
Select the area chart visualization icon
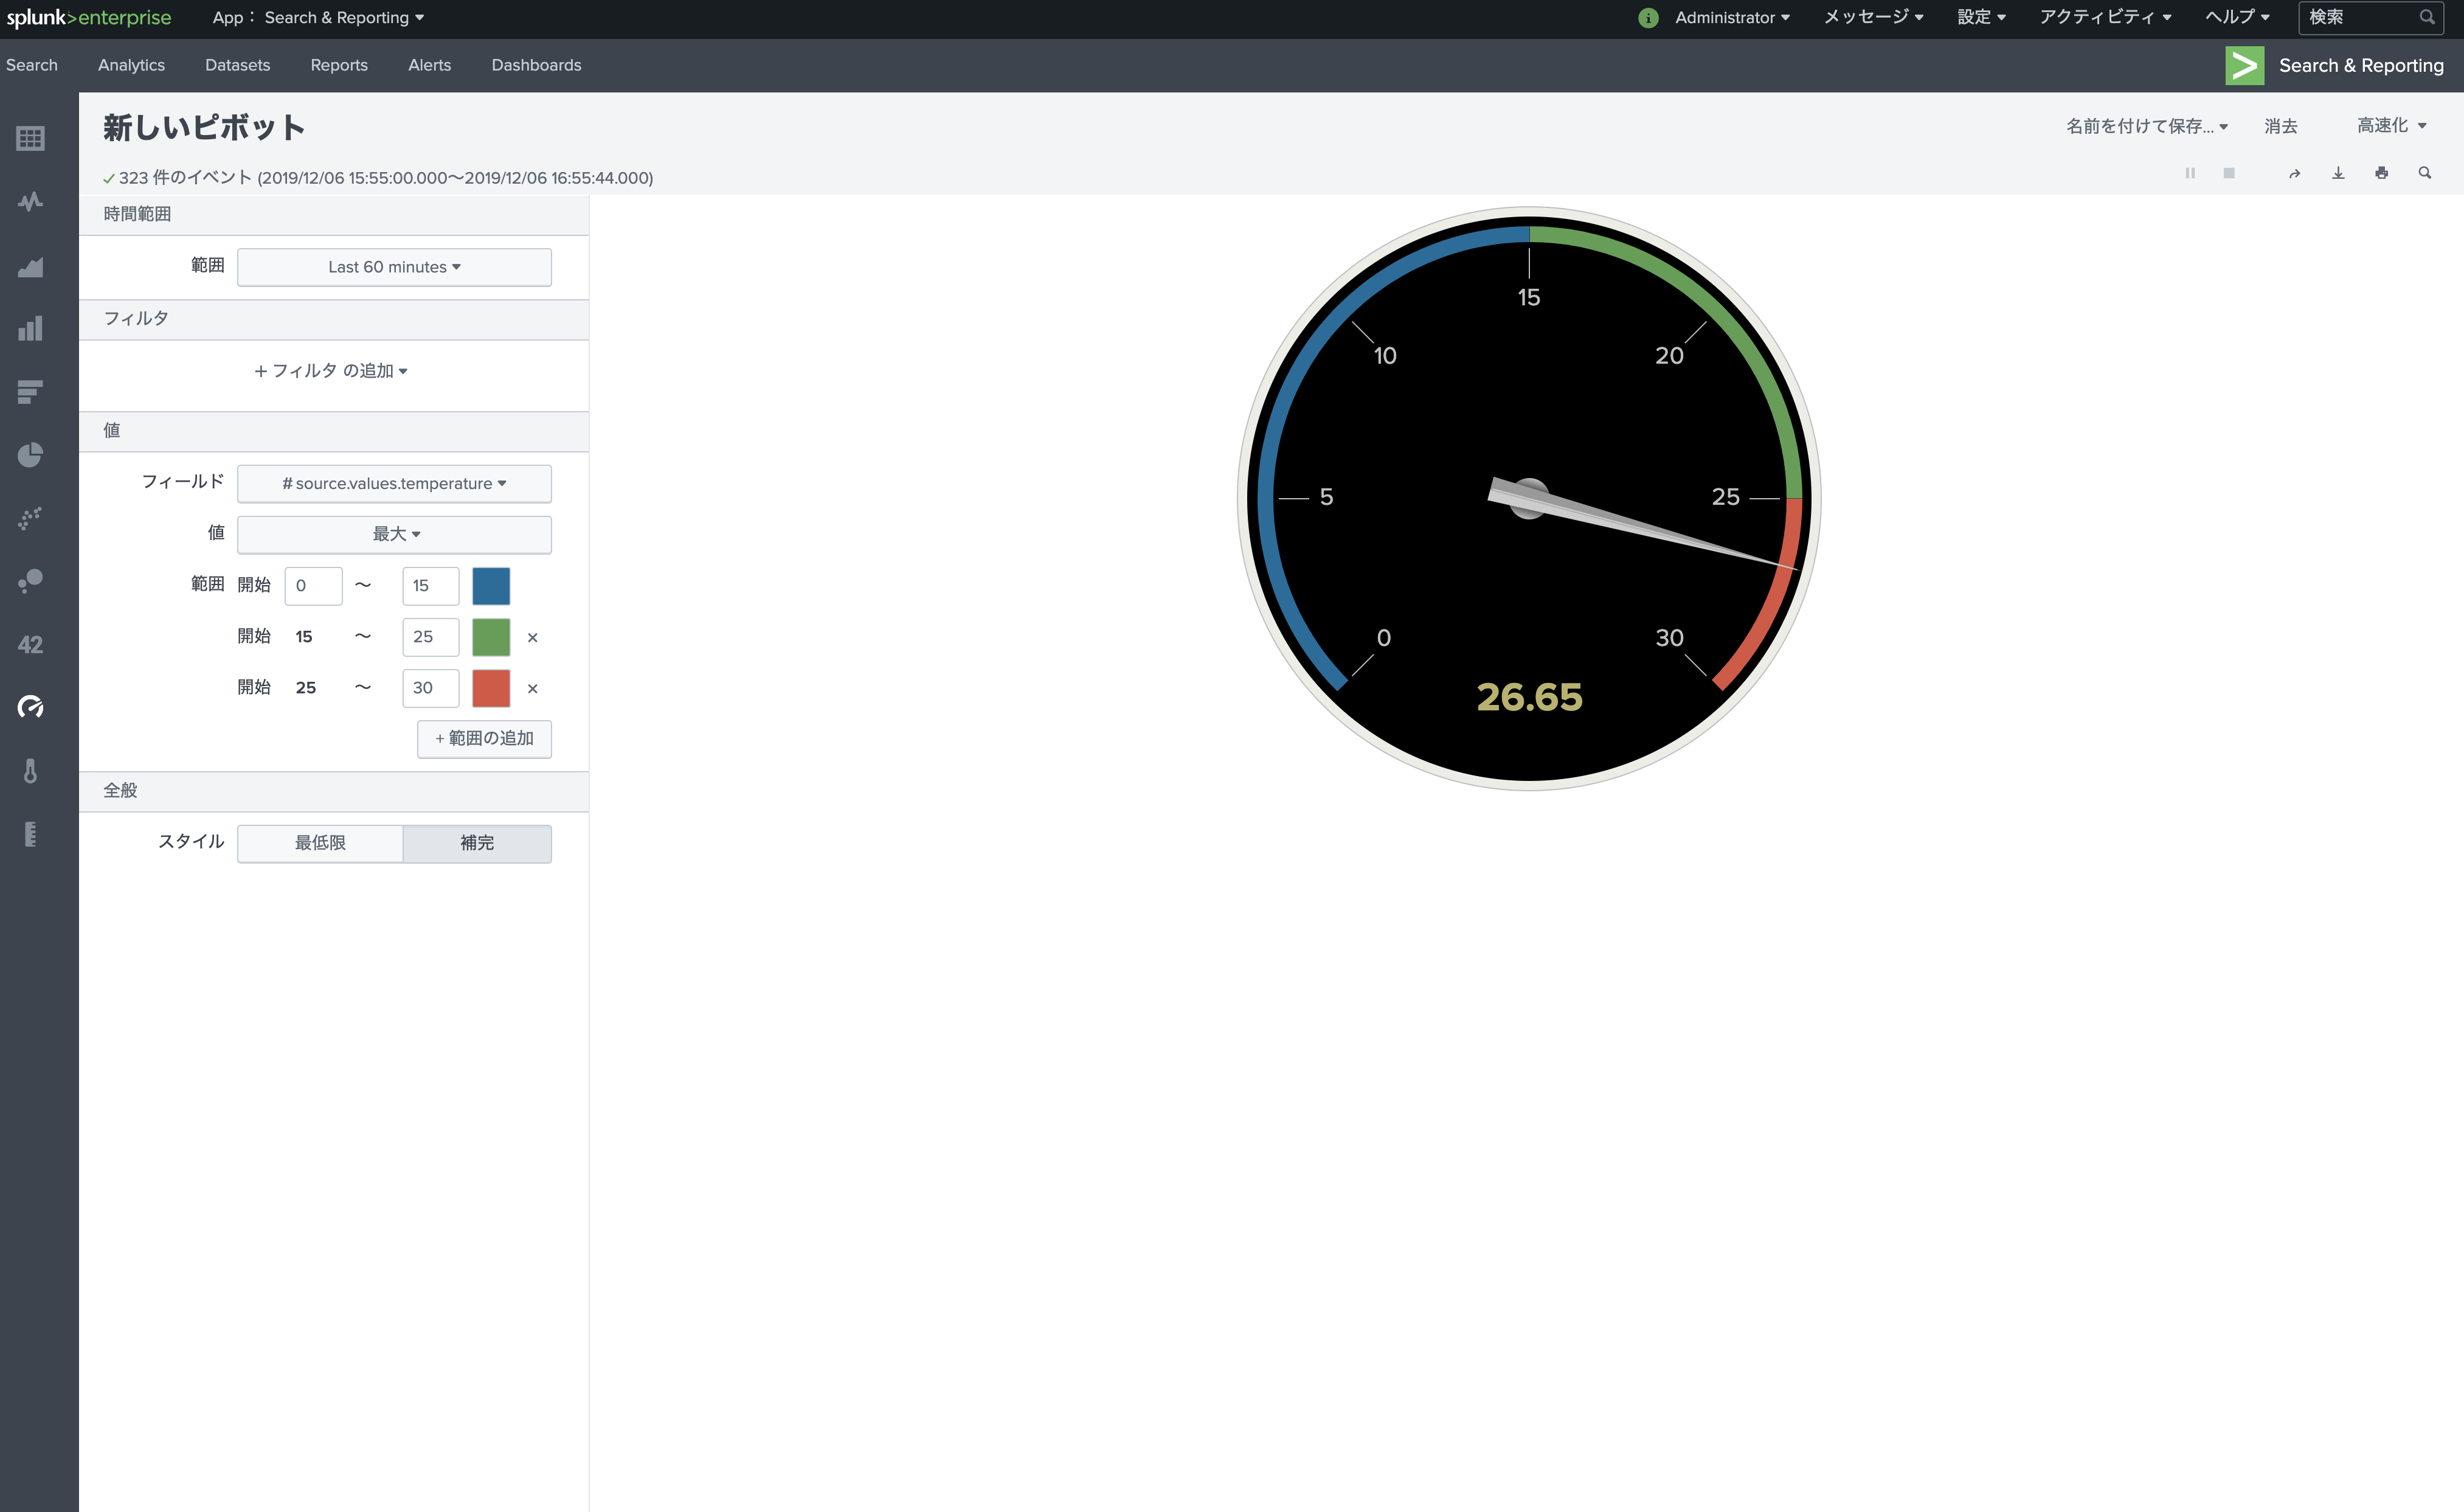coord(30,266)
